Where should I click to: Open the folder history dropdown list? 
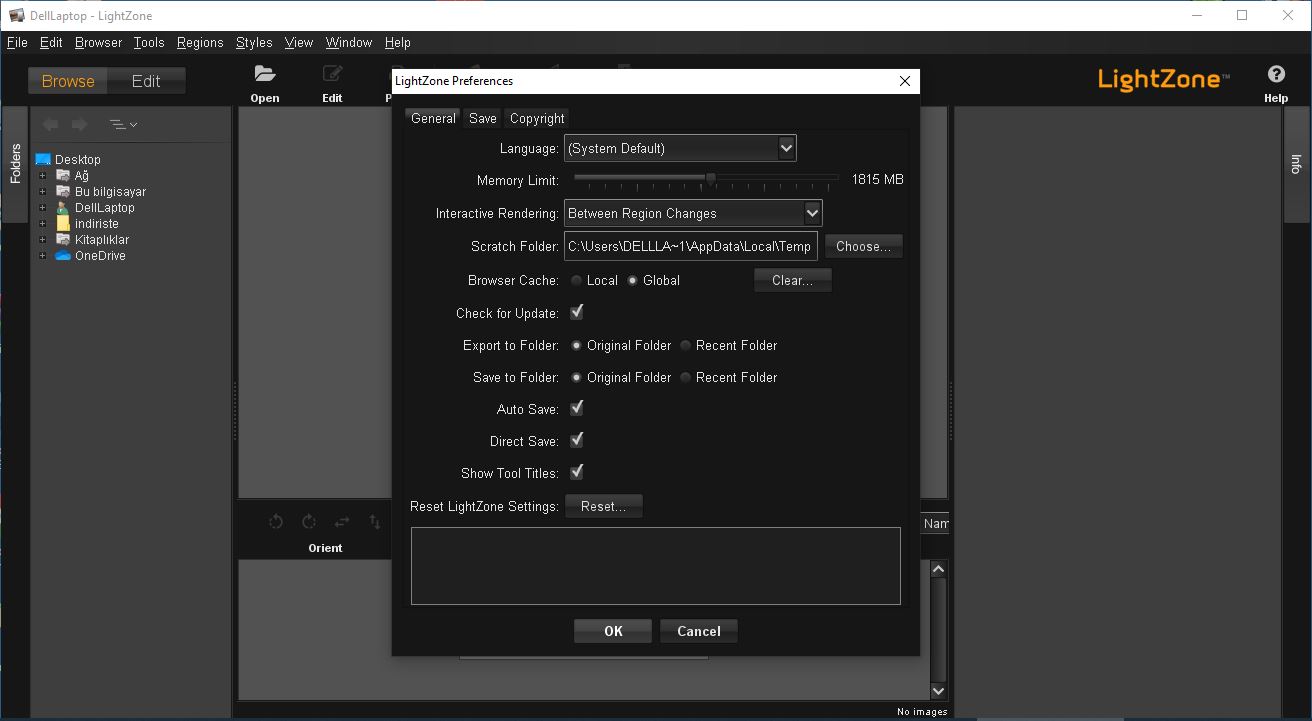pos(123,124)
